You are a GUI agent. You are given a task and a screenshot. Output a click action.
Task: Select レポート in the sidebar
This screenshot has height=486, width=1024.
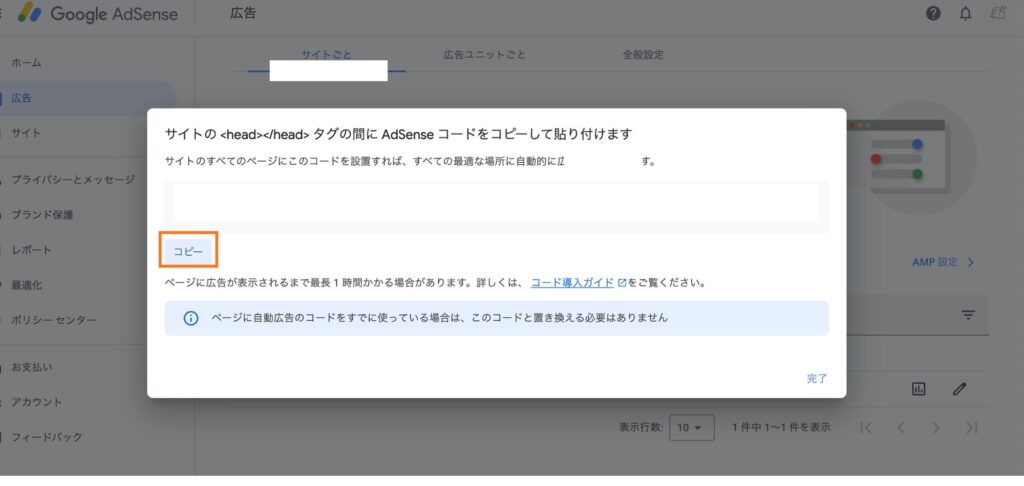coord(31,250)
